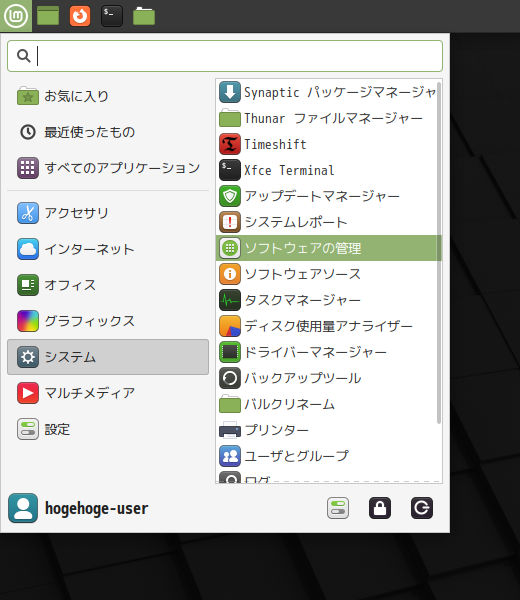This screenshot has height=600, width=520.
Task: Open the Linux Mint menu button
Action: click(x=16, y=16)
